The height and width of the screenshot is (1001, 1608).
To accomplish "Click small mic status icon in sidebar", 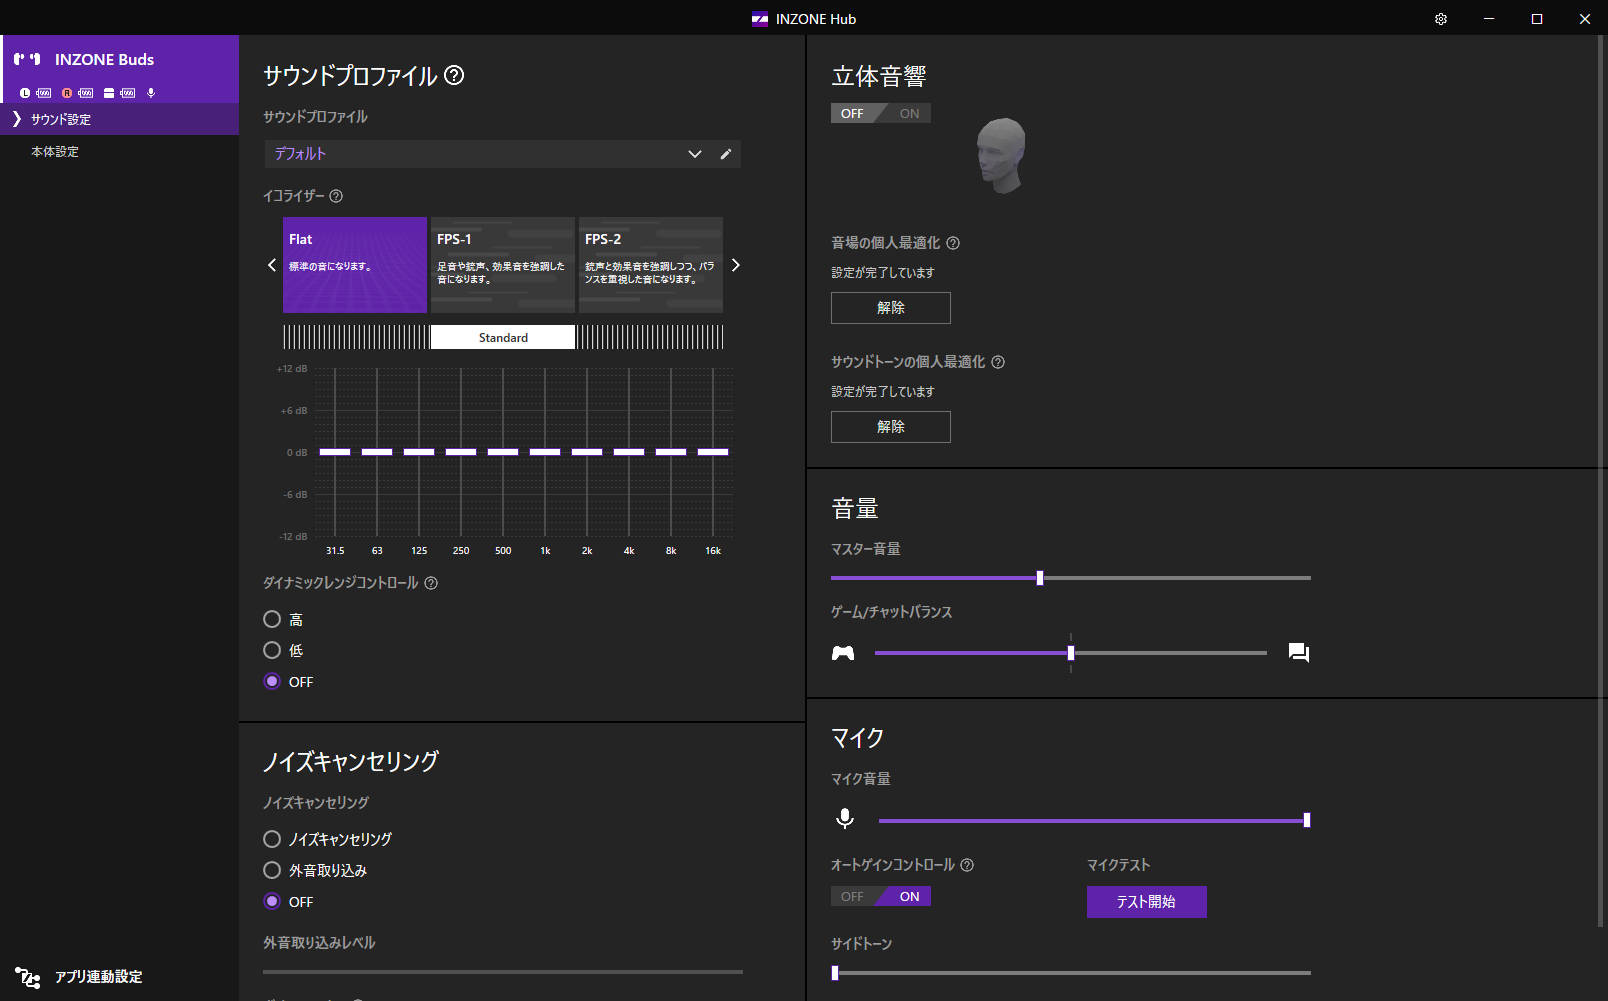I will click(x=151, y=93).
